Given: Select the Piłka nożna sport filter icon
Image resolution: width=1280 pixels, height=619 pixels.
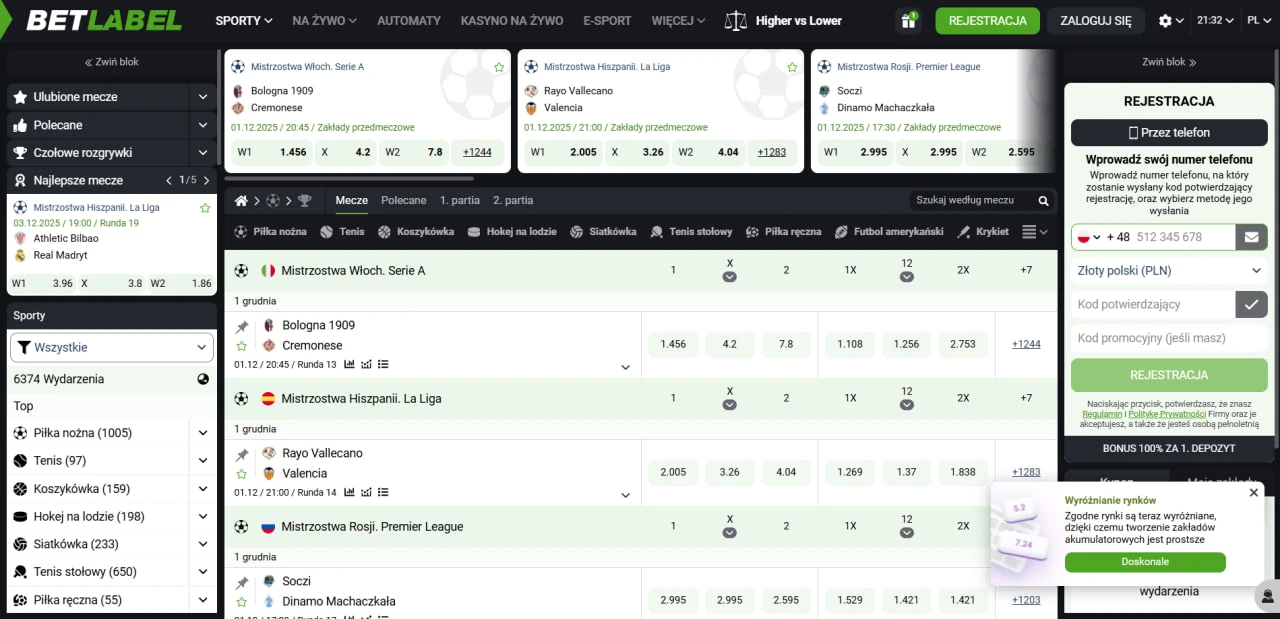Looking at the screenshot, I should (x=240, y=231).
